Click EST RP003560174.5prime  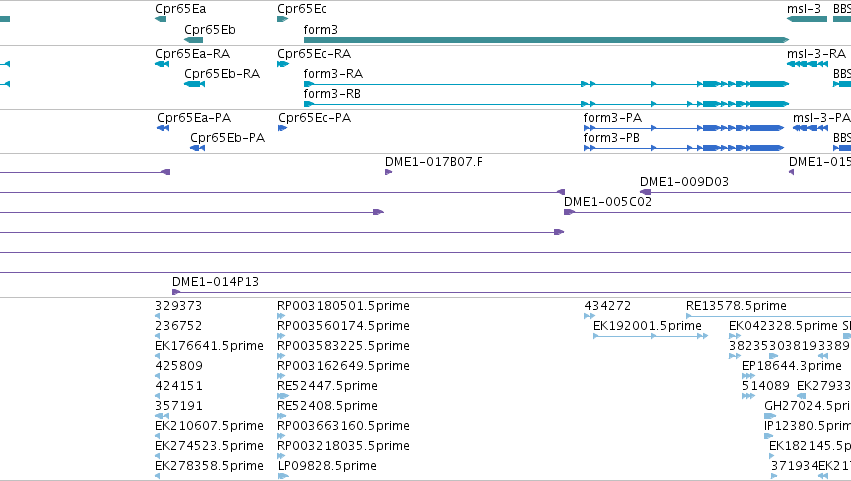[x=343, y=326]
